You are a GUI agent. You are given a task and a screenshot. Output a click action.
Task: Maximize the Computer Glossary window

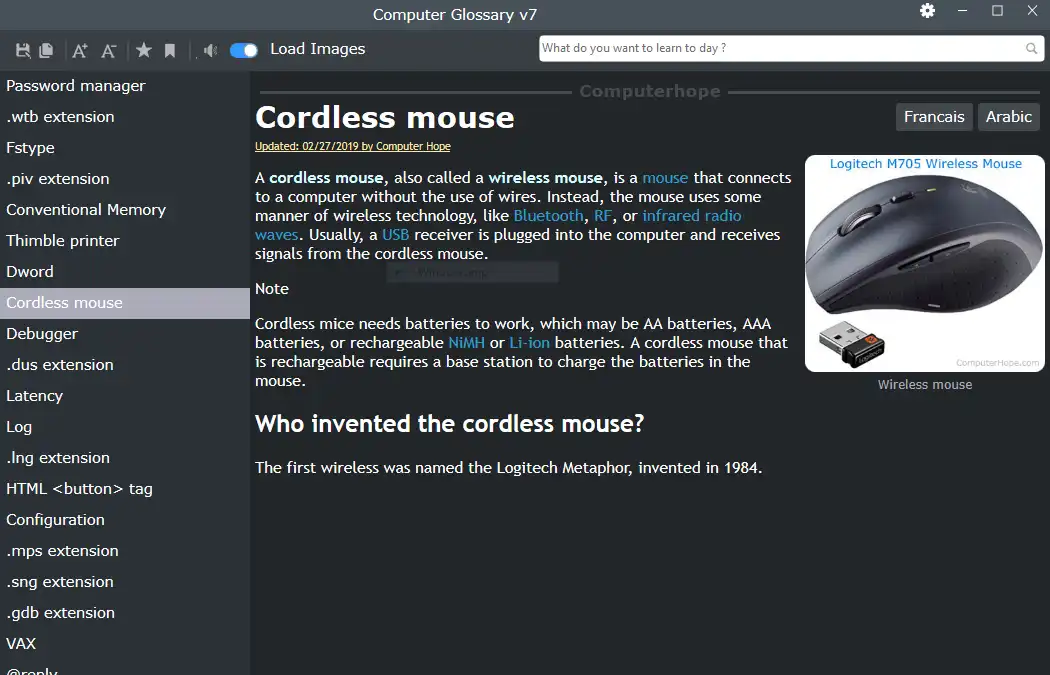coord(997,11)
